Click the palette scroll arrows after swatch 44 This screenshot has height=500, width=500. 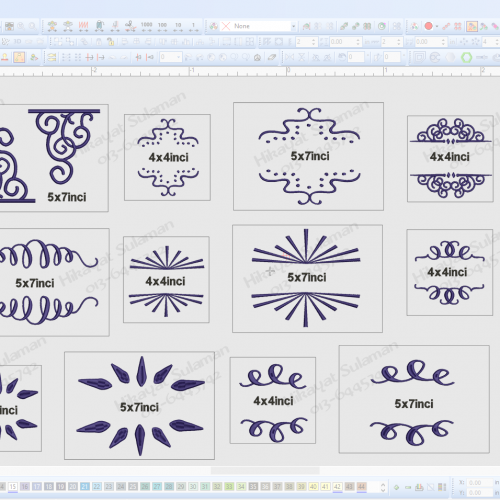[x=383, y=487]
